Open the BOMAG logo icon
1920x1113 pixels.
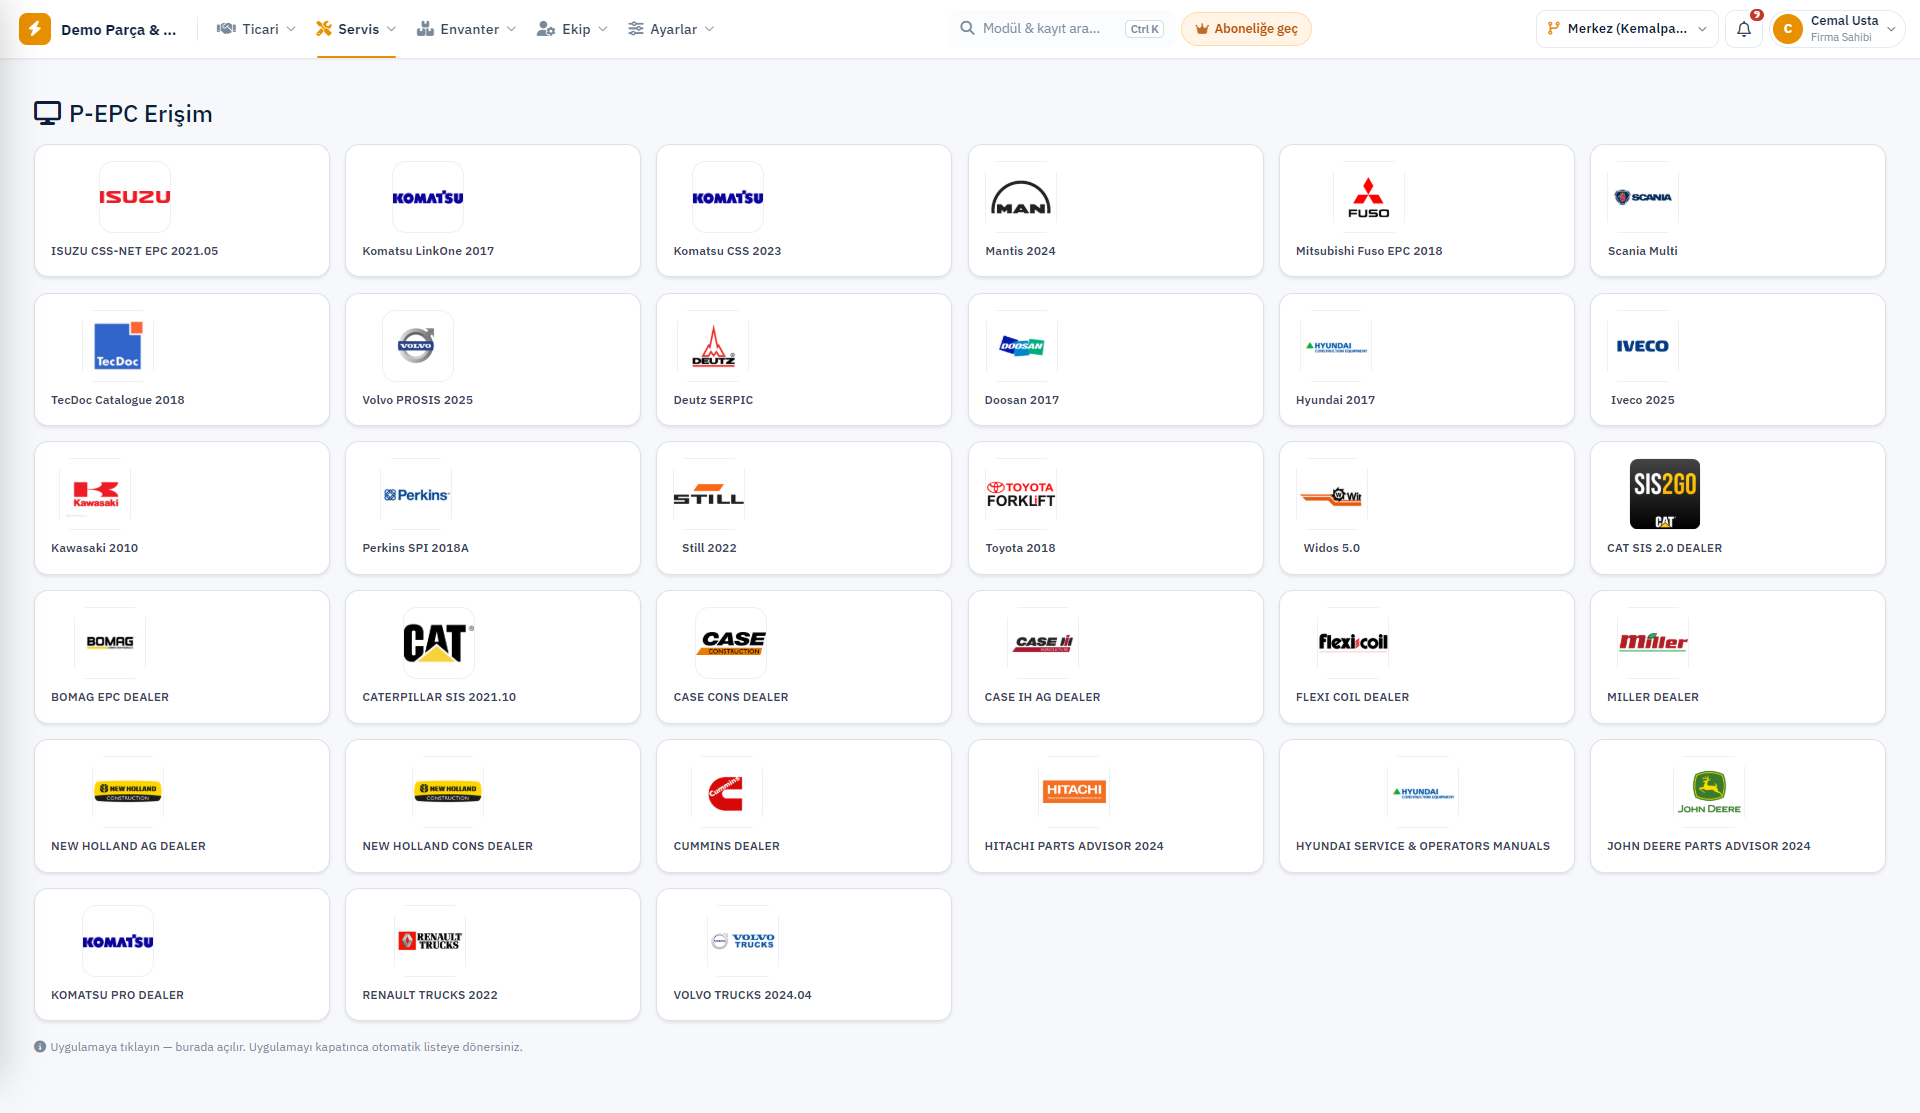point(110,643)
